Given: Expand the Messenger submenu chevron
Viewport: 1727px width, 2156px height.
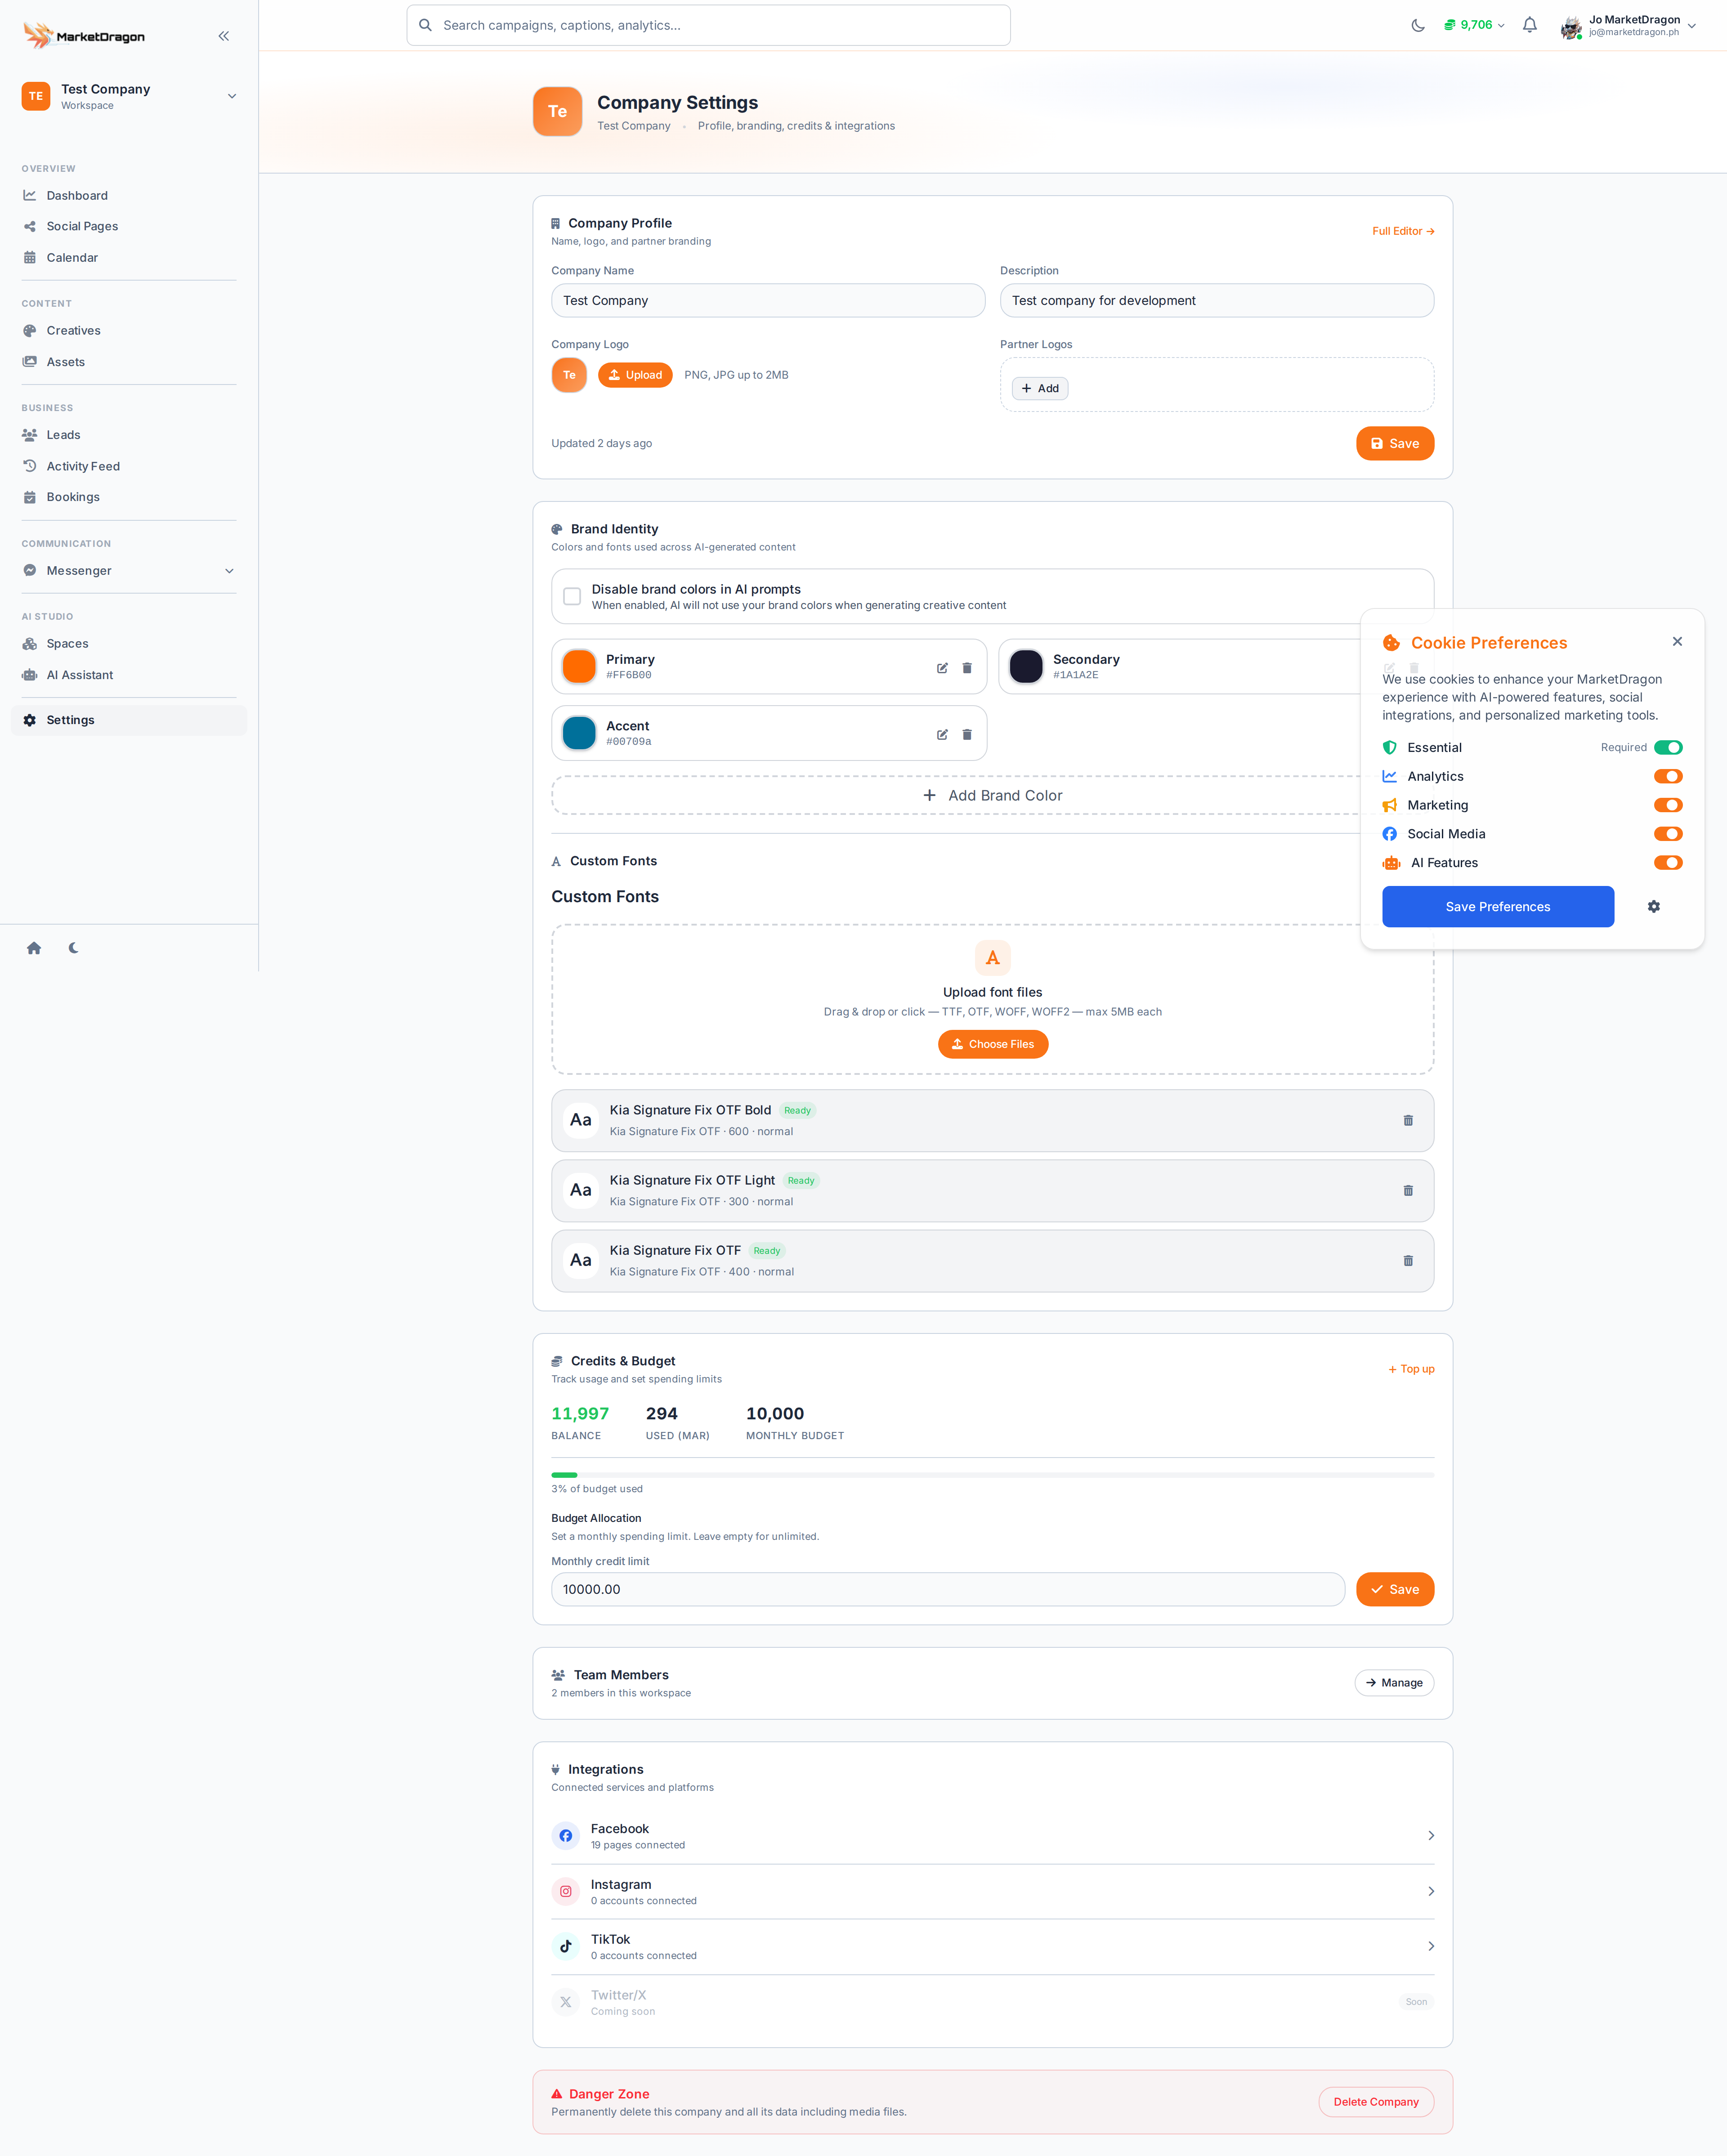Looking at the screenshot, I should (229, 571).
